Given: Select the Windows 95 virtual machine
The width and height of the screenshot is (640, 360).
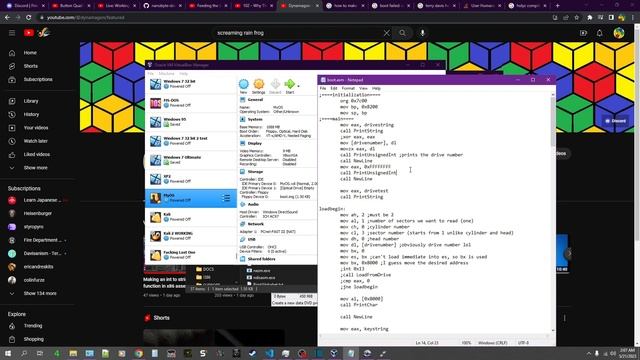Looking at the screenshot, I should pyautogui.click(x=191, y=122).
